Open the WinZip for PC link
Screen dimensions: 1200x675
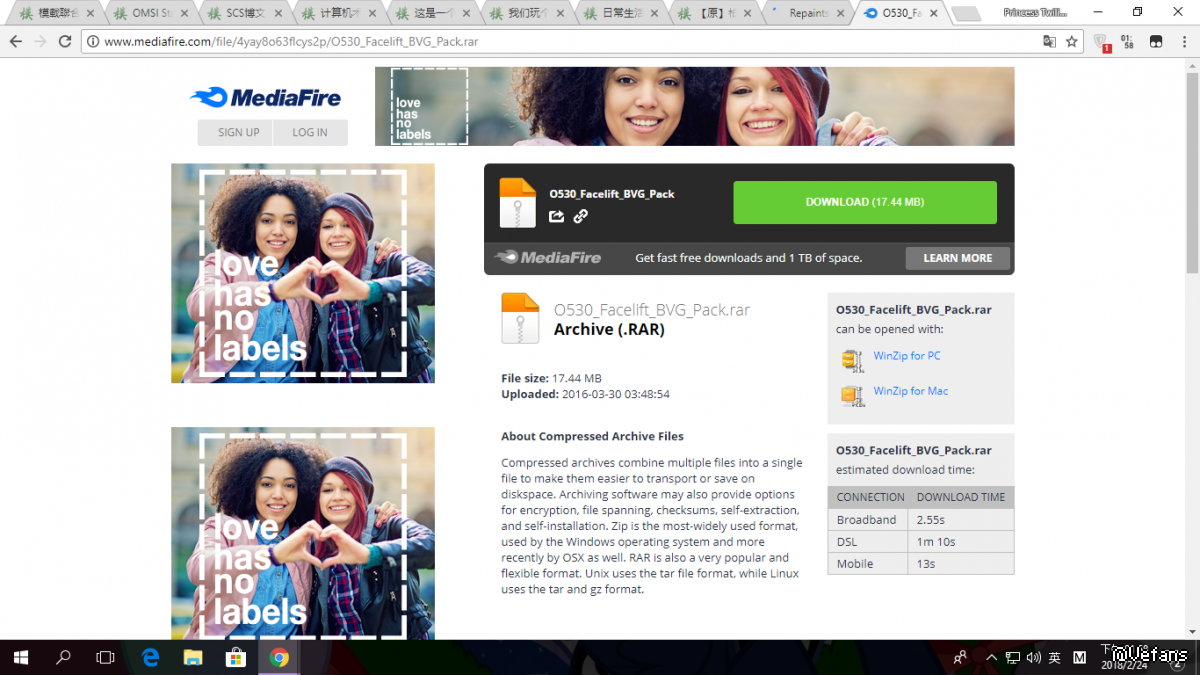tap(906, 356)
